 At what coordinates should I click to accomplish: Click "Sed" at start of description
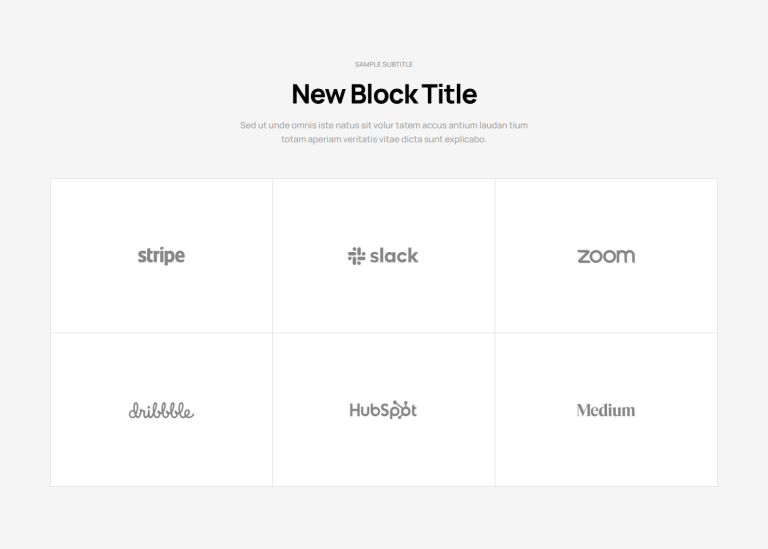(247, 125)
